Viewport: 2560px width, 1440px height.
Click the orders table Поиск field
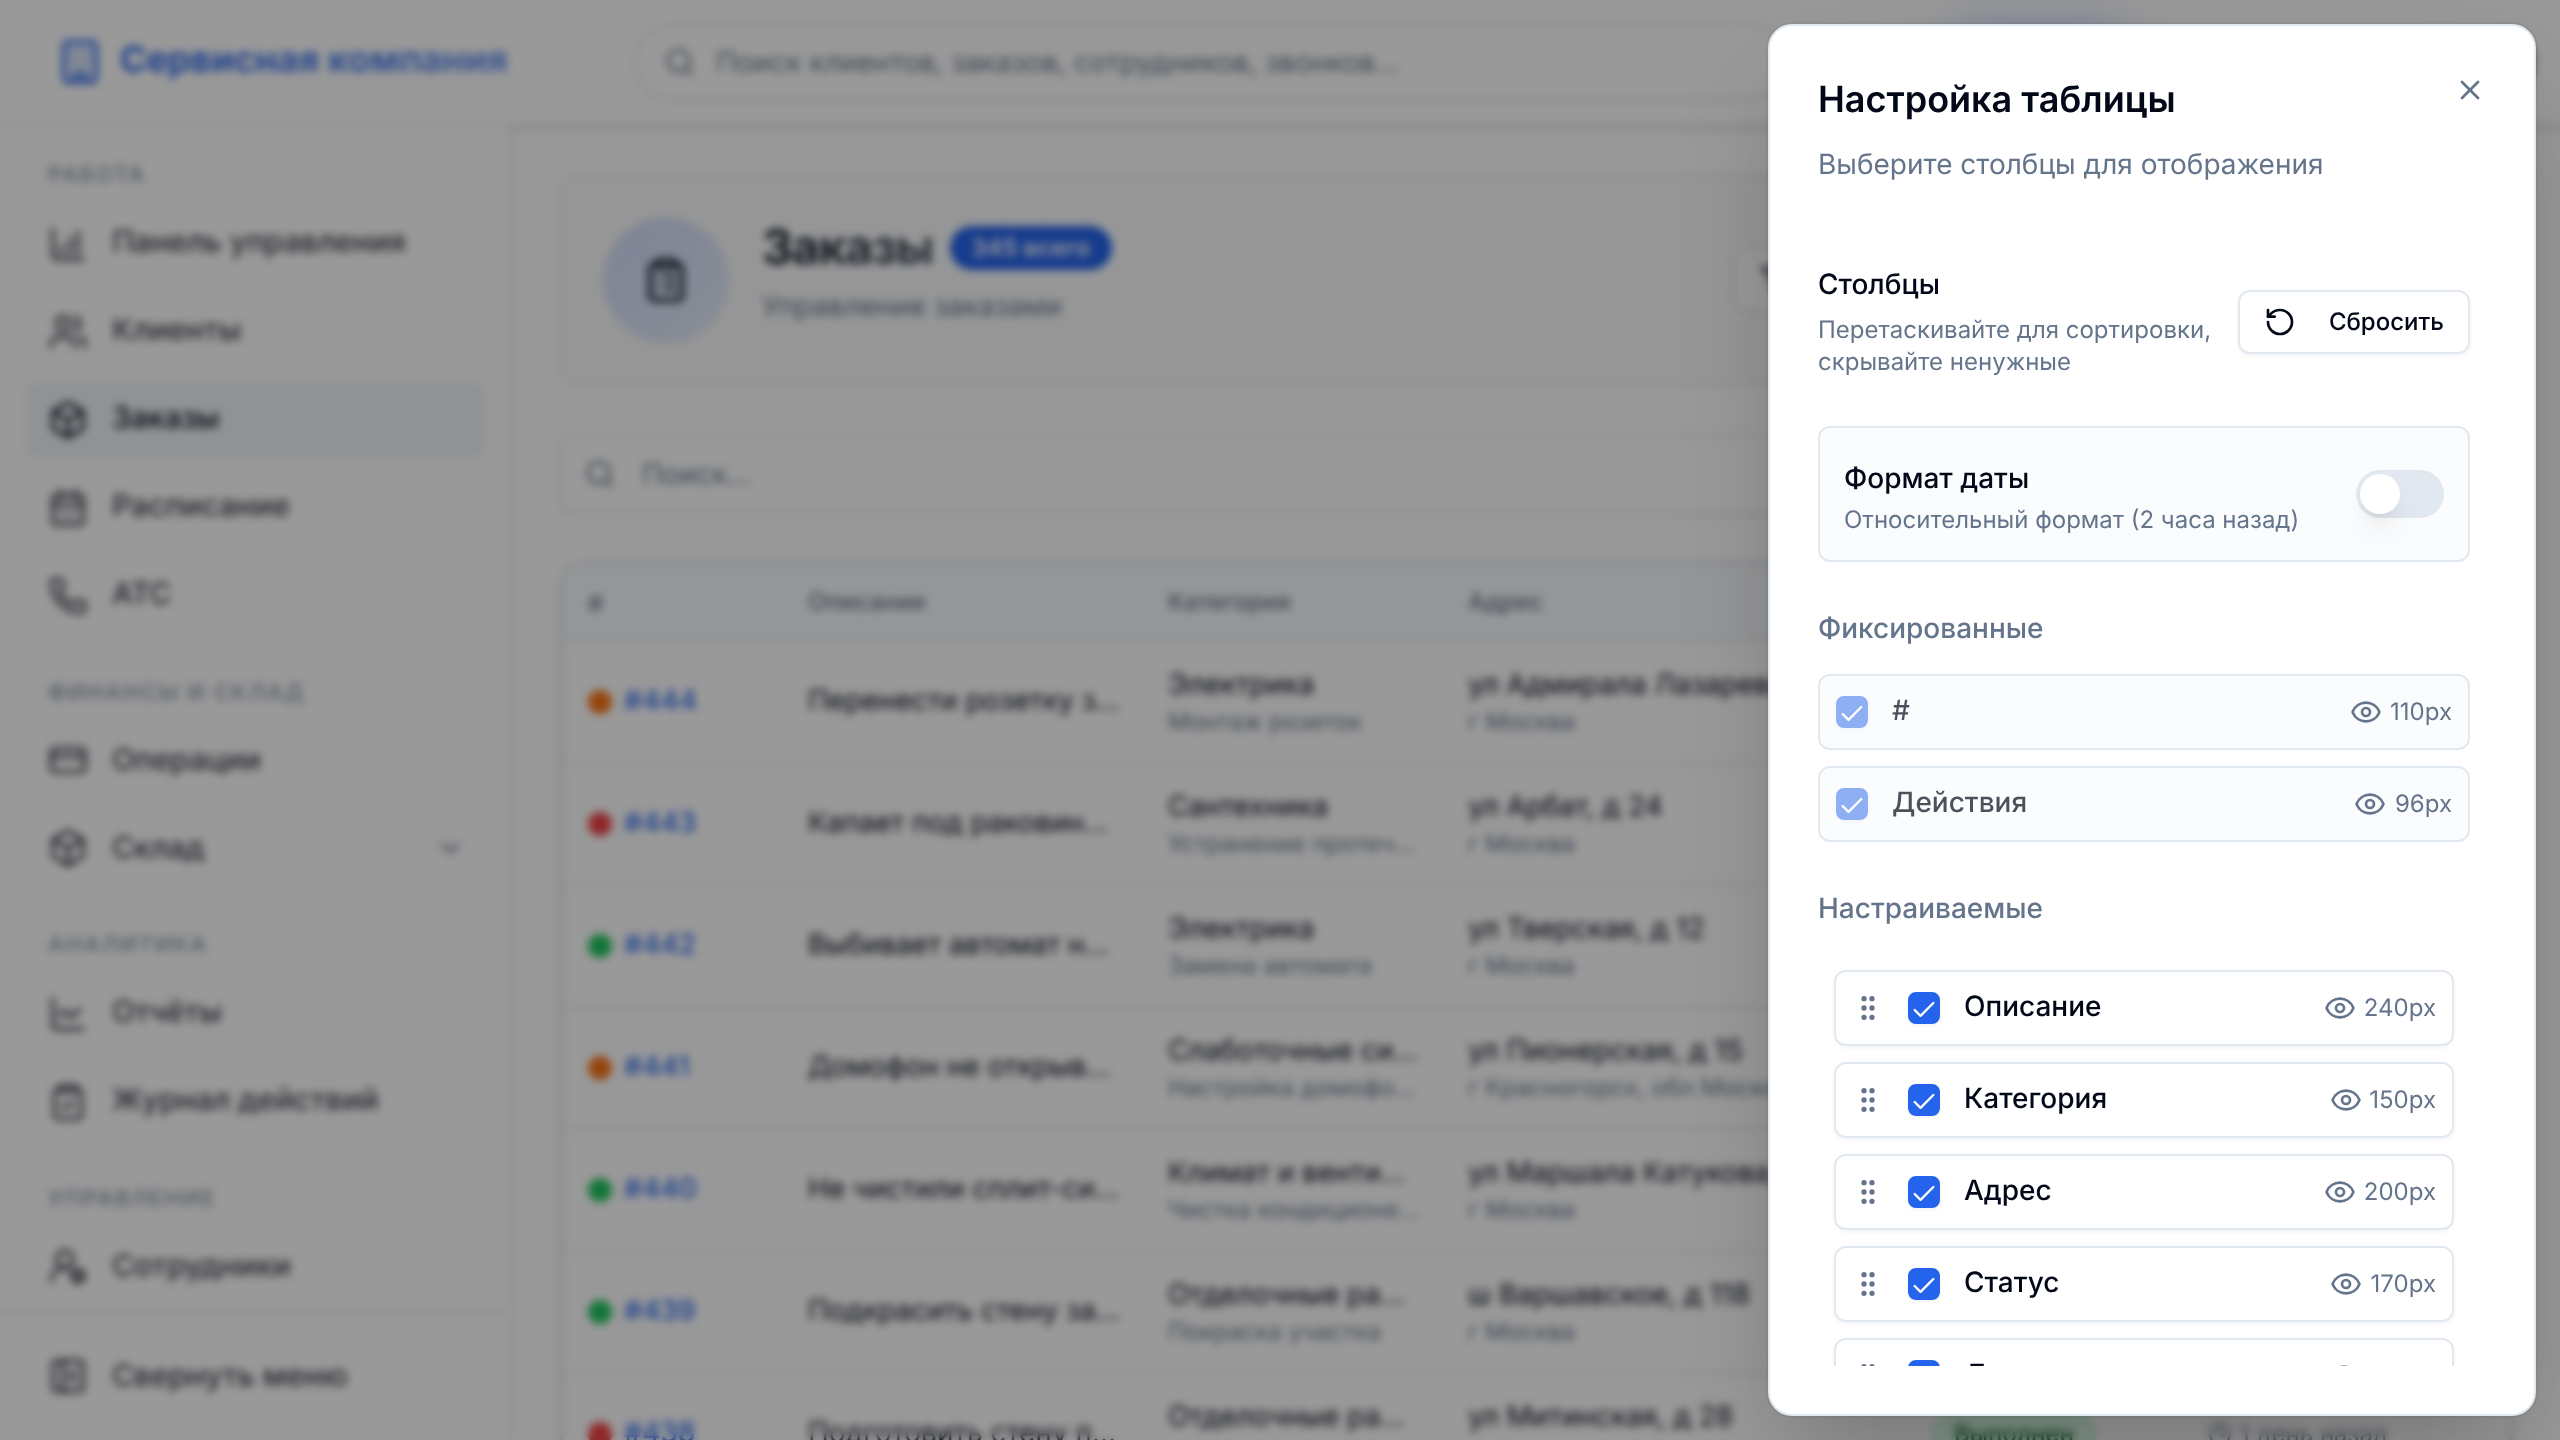1165,474
